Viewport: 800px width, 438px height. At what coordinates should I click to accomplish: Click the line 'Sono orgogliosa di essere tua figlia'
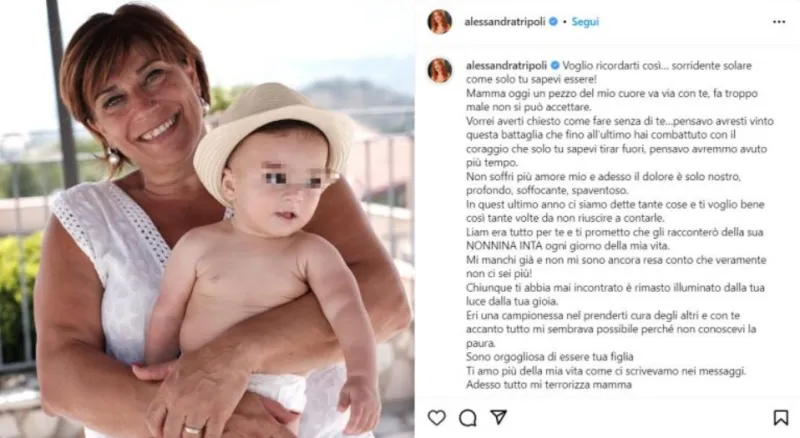(x=549, y=357)
